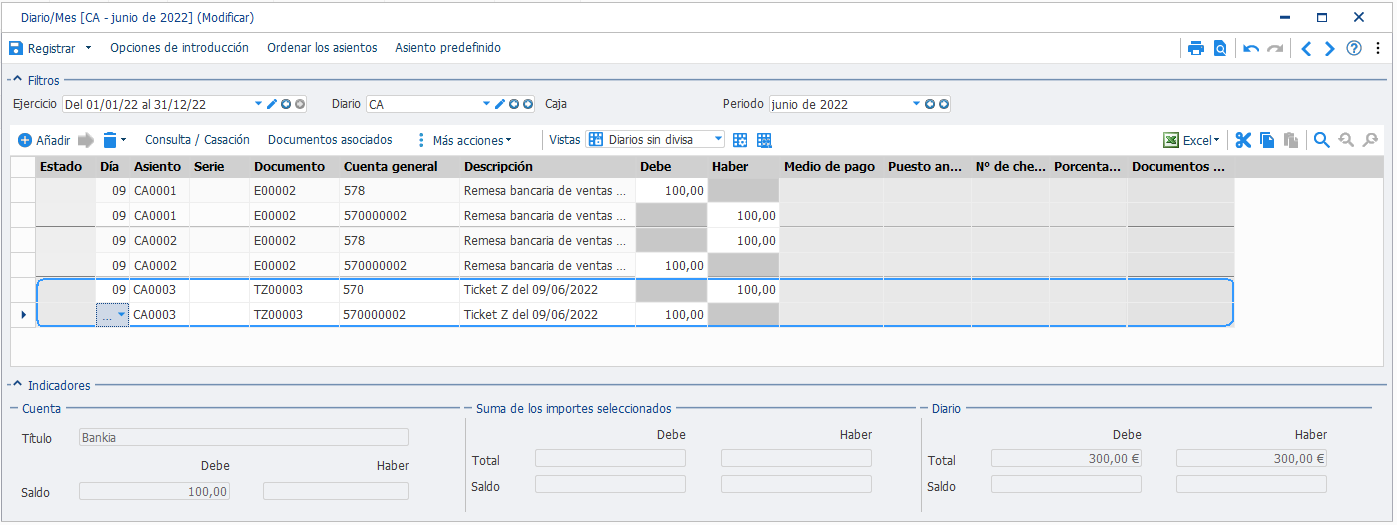Click the undo arrow icon

pyautogui.click(x=1251, y=48)
